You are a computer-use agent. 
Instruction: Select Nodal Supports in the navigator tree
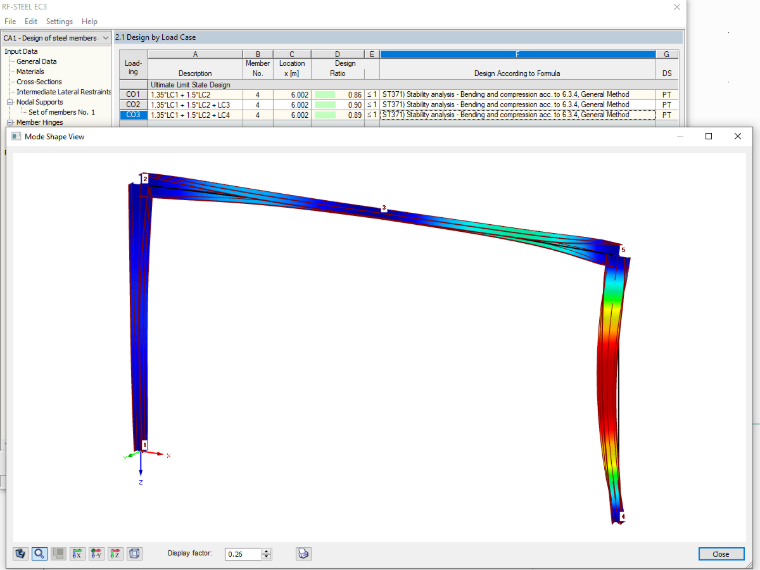(x=40, y=102)
